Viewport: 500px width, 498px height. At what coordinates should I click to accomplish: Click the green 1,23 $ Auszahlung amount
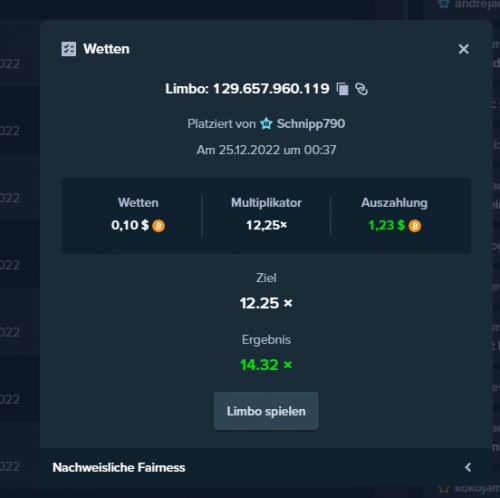(x=386, y=225)
